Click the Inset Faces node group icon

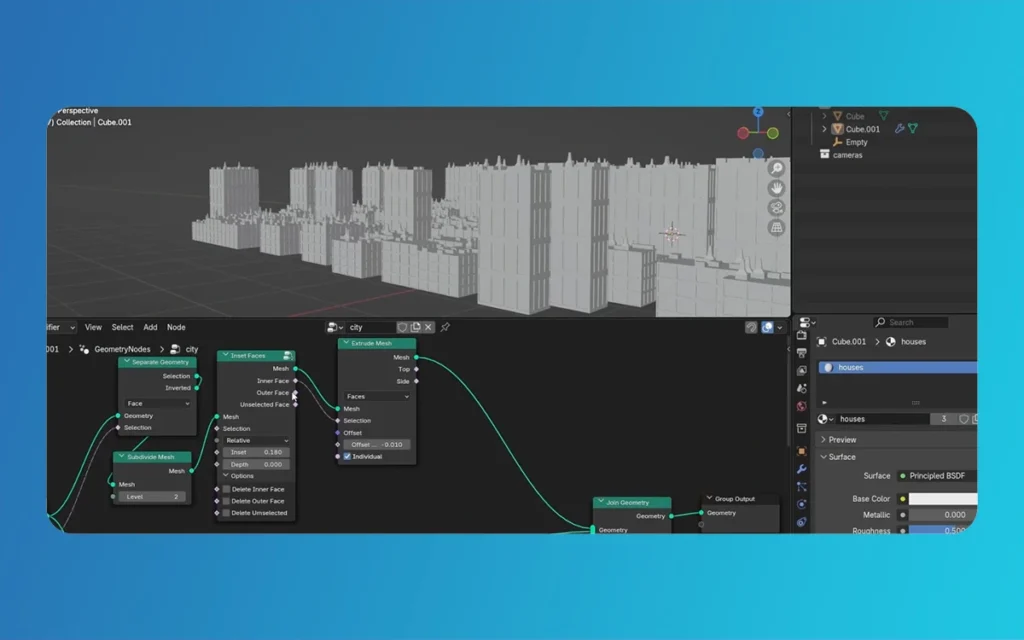coord(287,355)
